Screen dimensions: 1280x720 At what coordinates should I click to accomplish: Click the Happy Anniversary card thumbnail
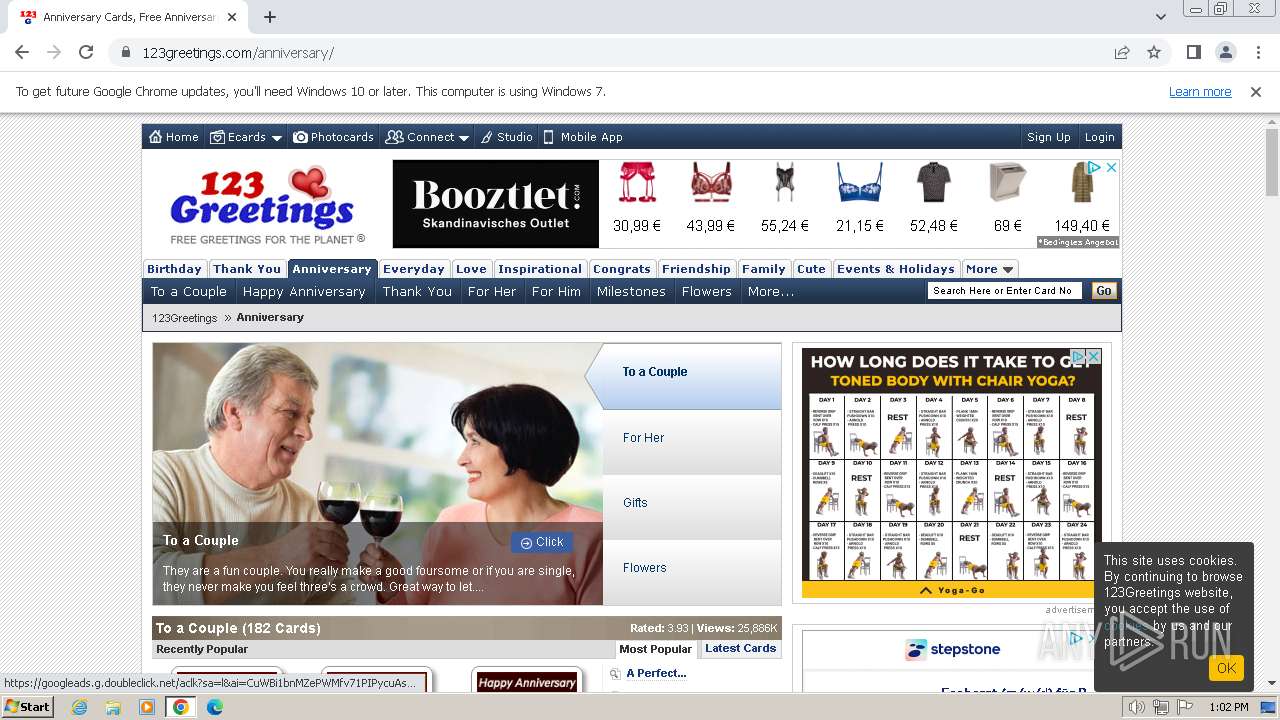527,681
